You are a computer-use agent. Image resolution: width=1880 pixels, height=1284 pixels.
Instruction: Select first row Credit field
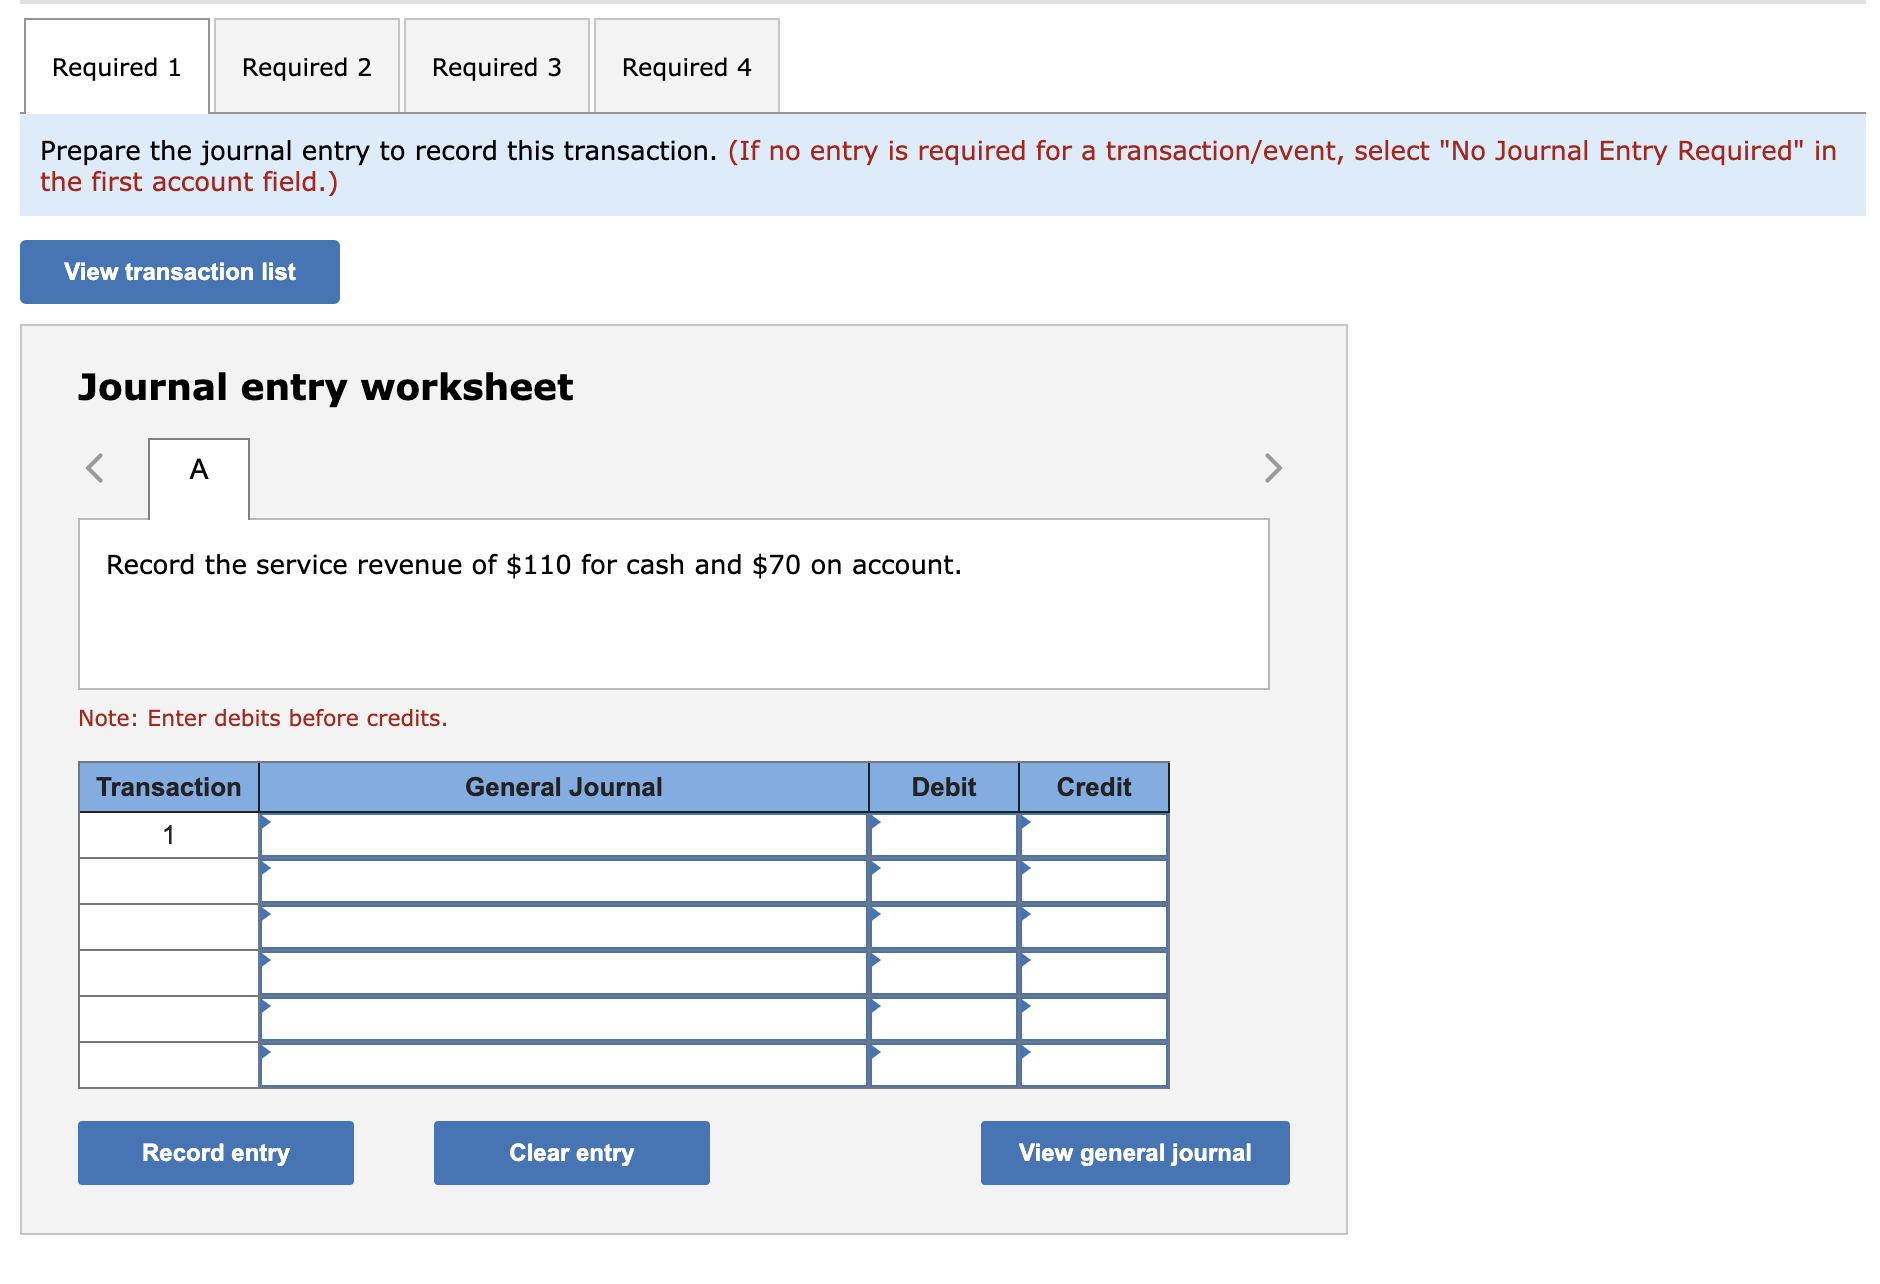[x=1094, y=835]
